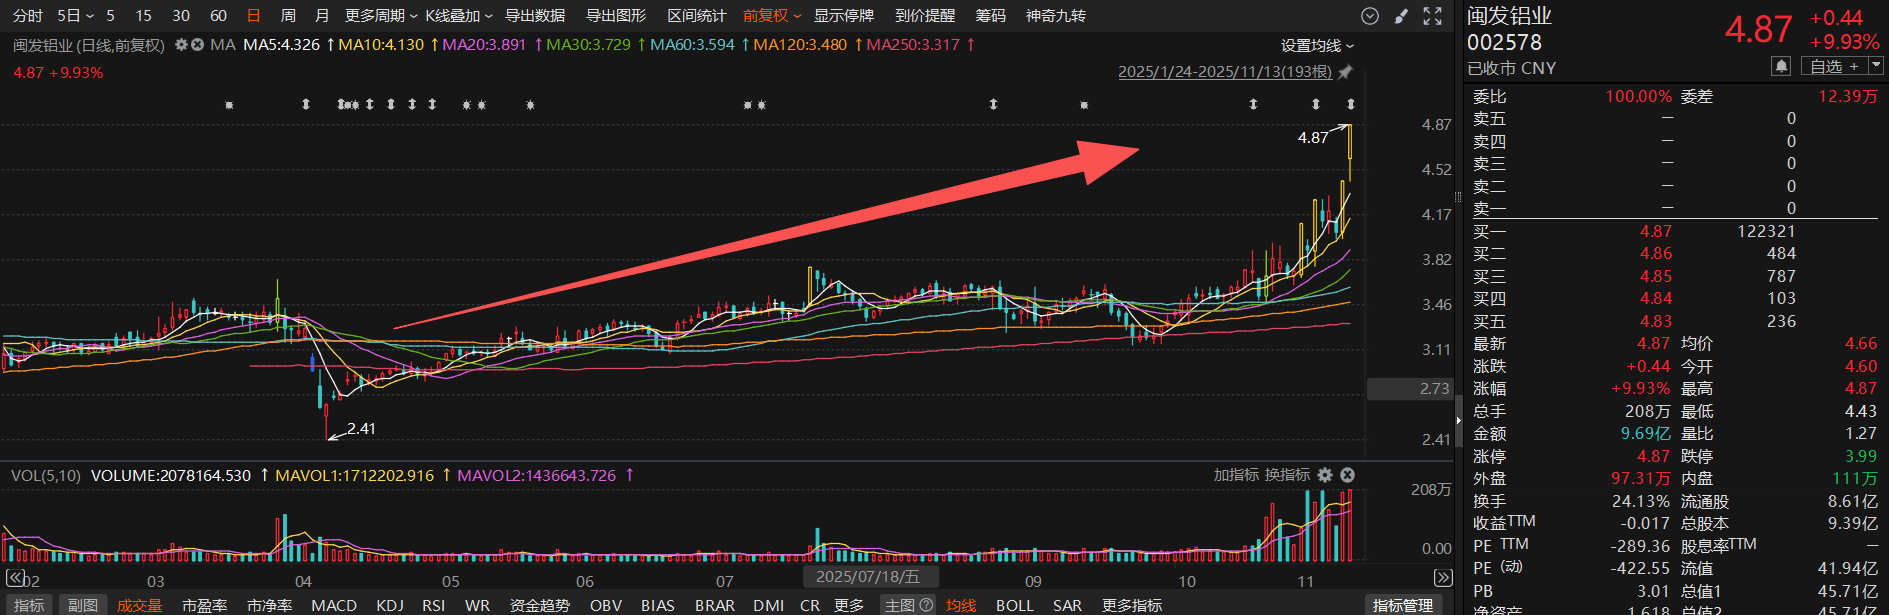Click the price alert bell icon

(x=1781, y=66)
